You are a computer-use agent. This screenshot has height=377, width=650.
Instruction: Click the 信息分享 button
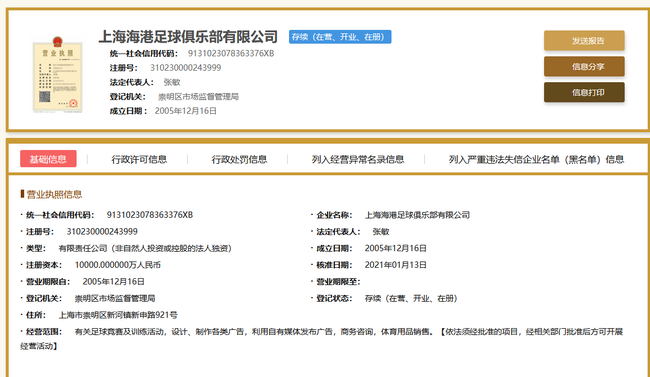click(584, 66)
